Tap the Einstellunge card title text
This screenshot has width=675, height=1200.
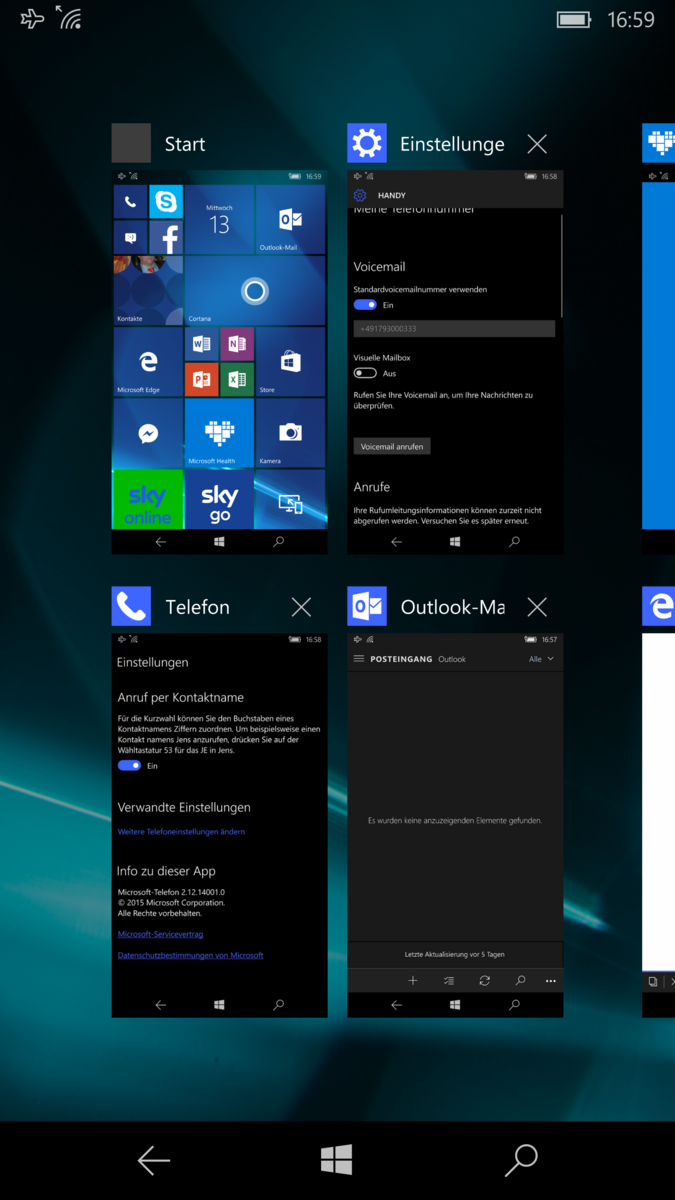point(452,144)
